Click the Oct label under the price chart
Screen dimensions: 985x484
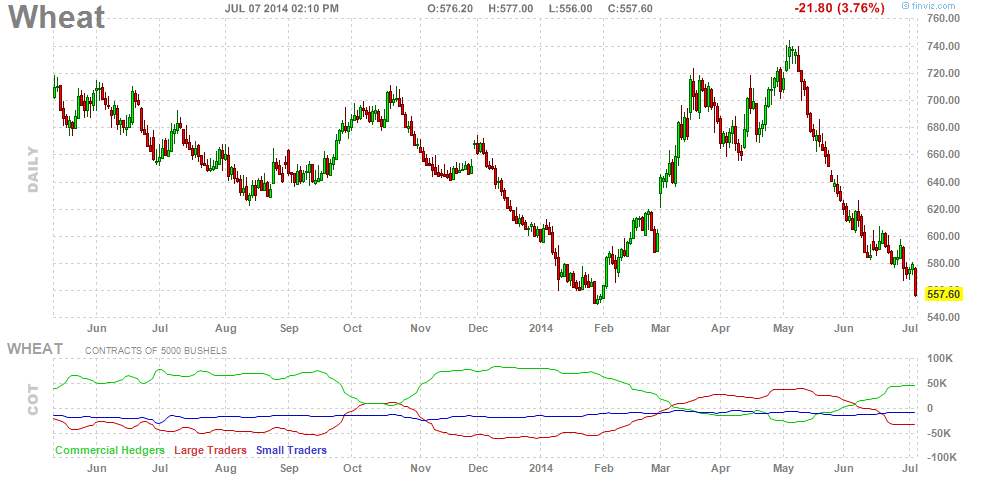coord(352,328)
